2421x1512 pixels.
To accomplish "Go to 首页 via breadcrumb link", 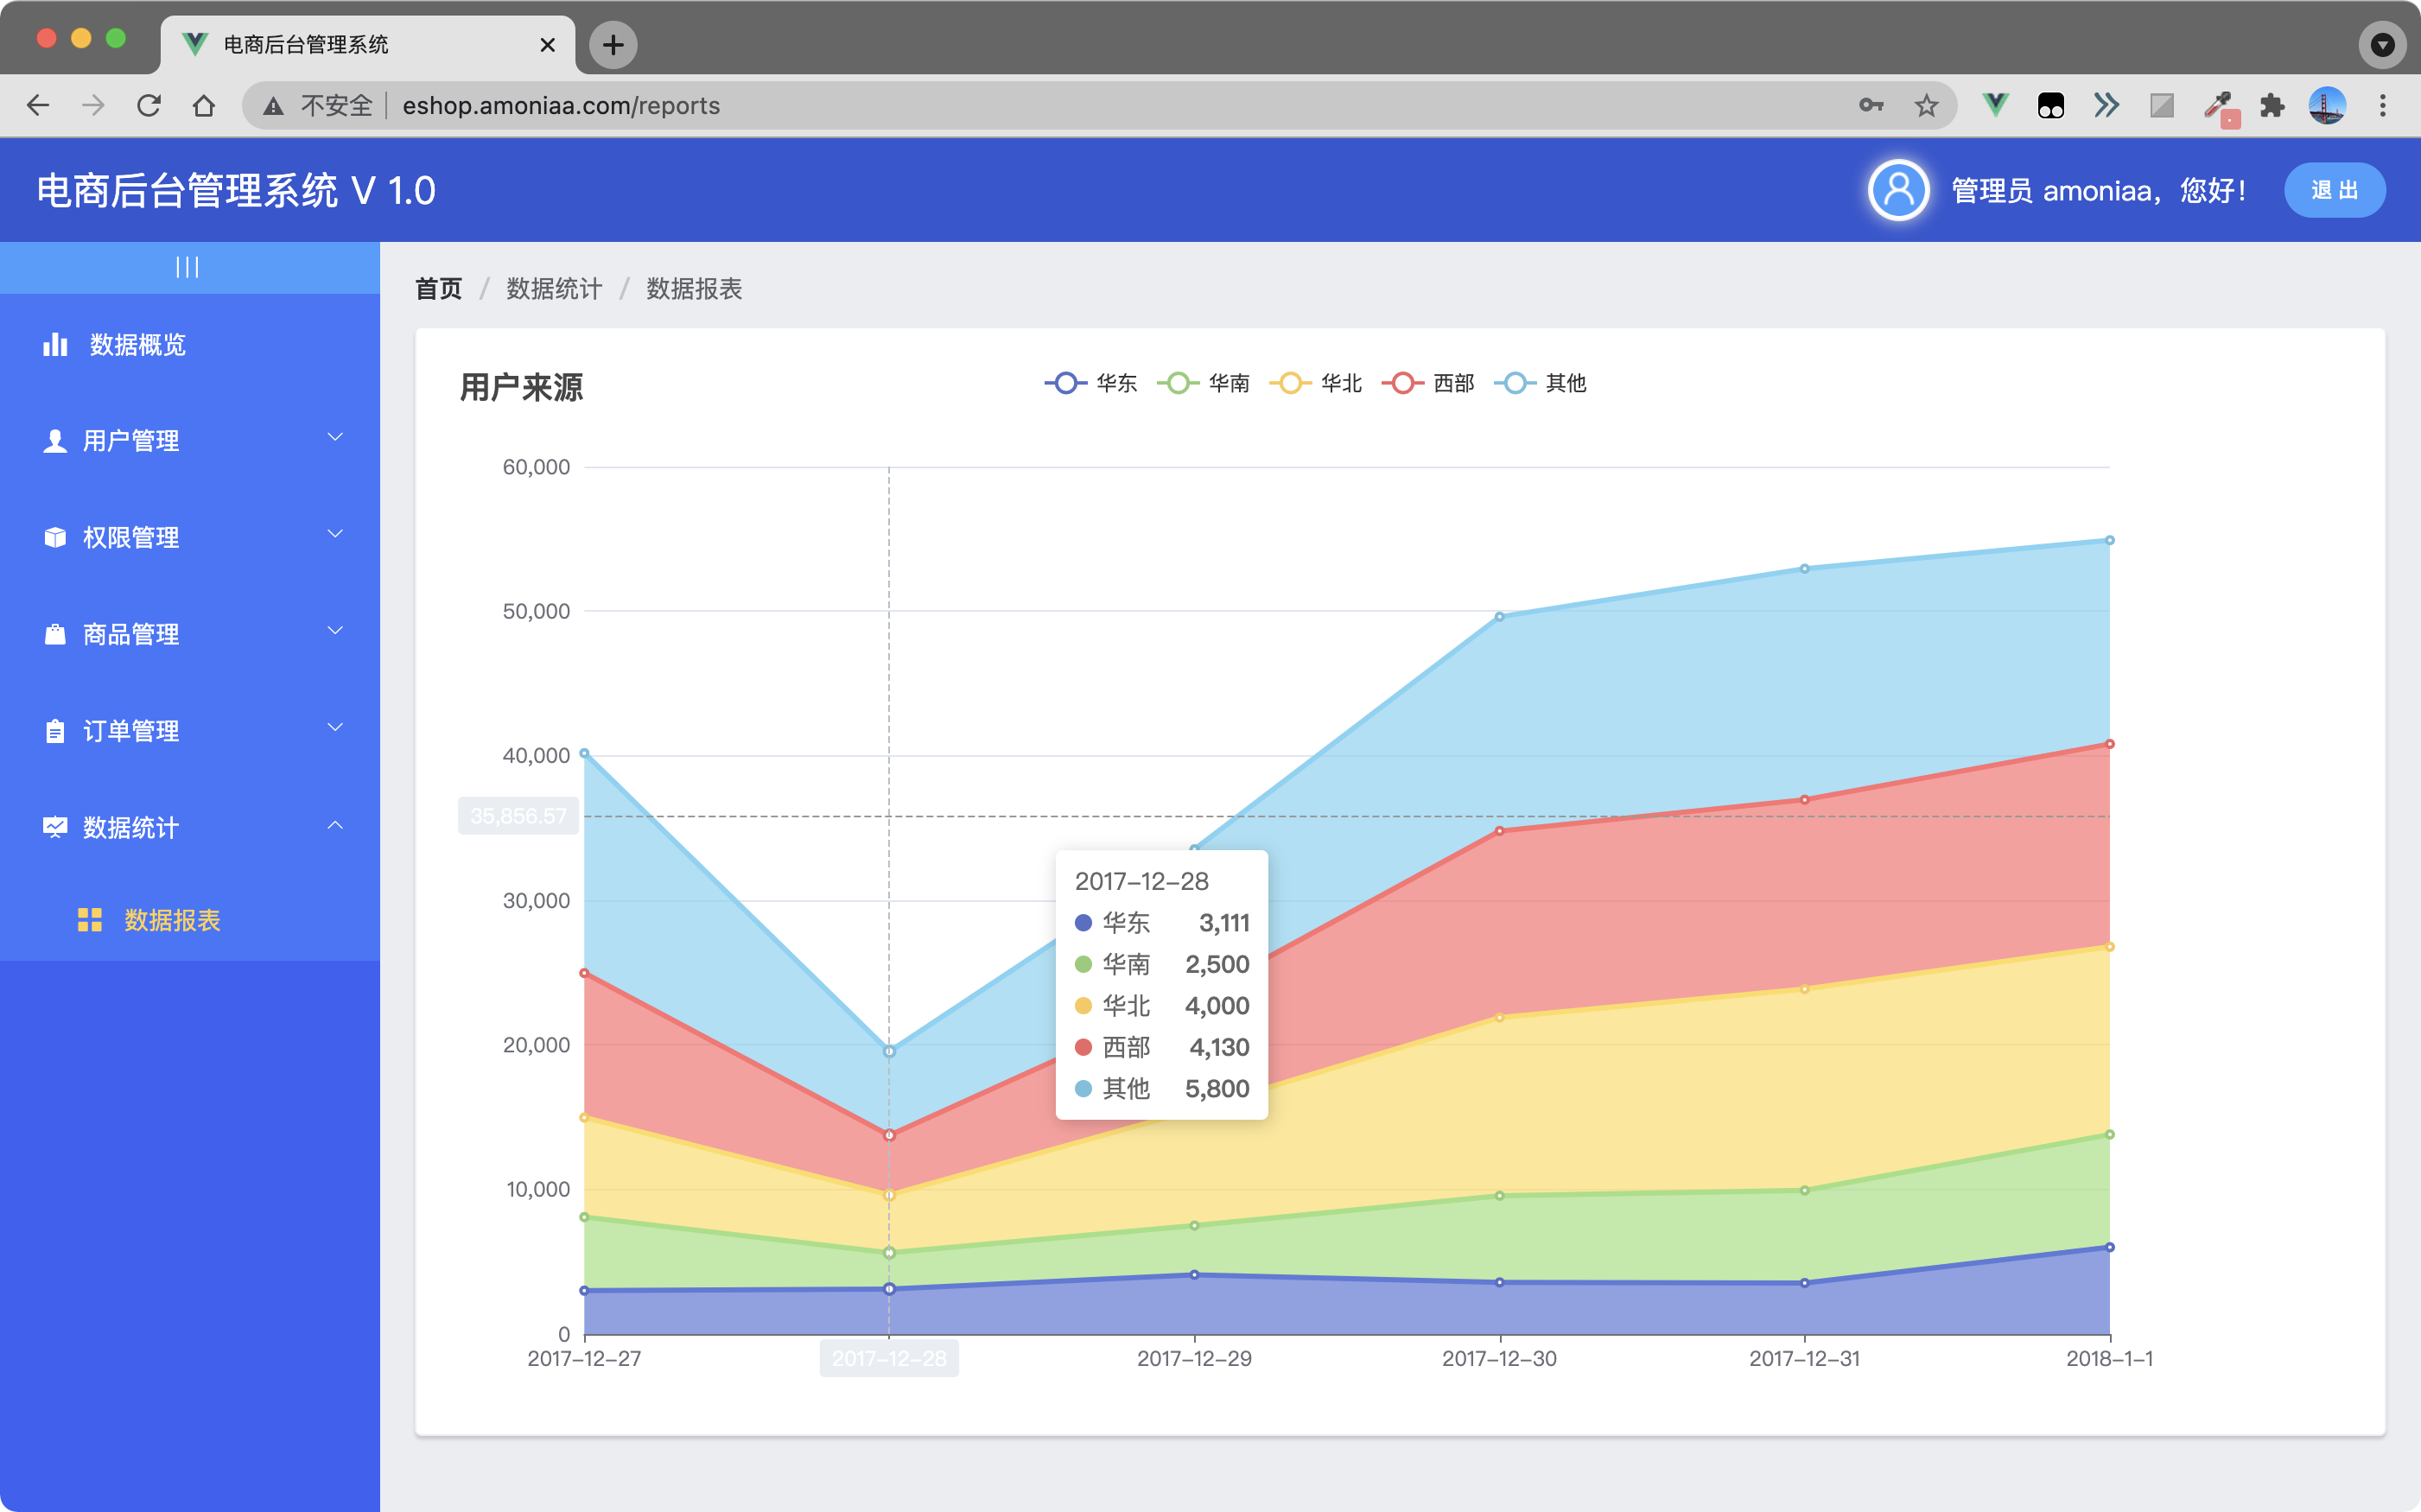I will coord(438,289).
